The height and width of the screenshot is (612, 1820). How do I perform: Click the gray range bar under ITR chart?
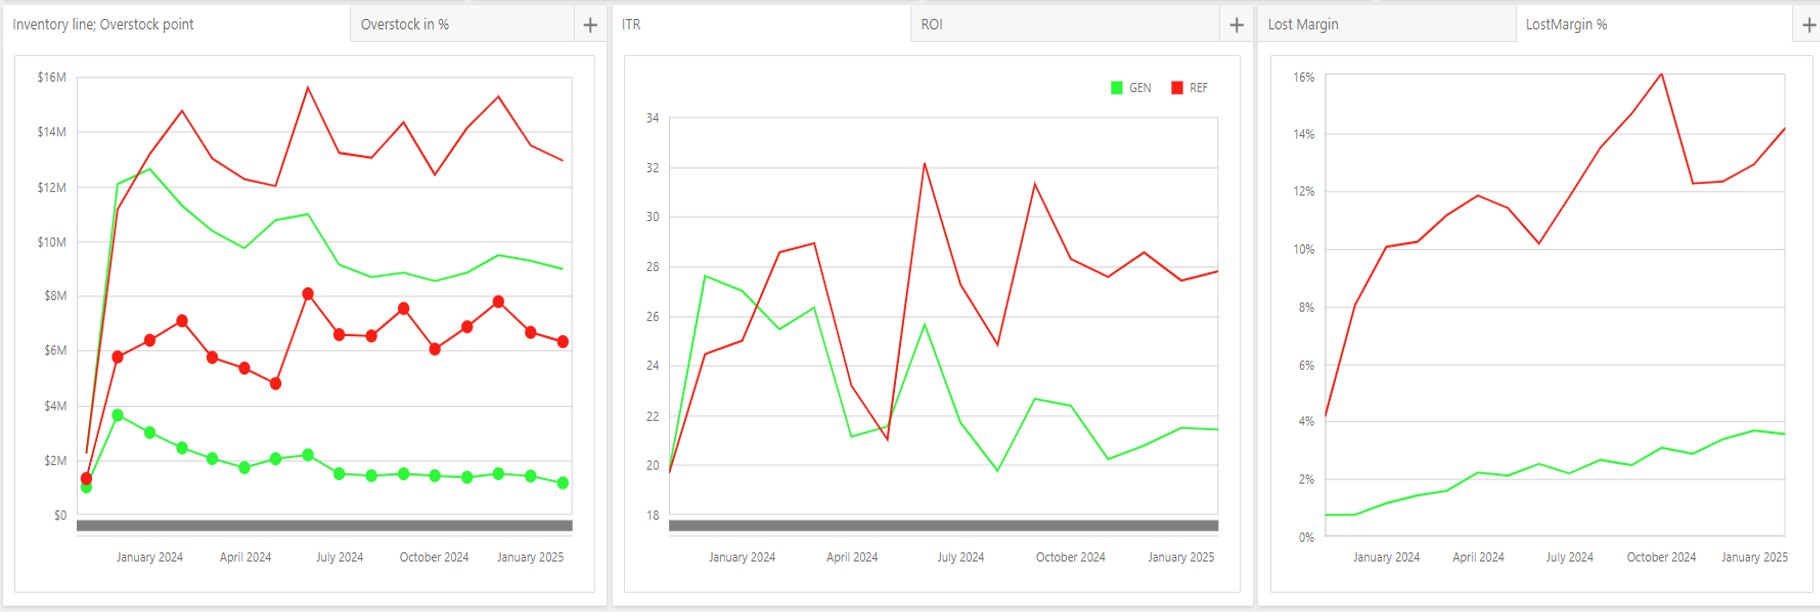click(943, 525)
